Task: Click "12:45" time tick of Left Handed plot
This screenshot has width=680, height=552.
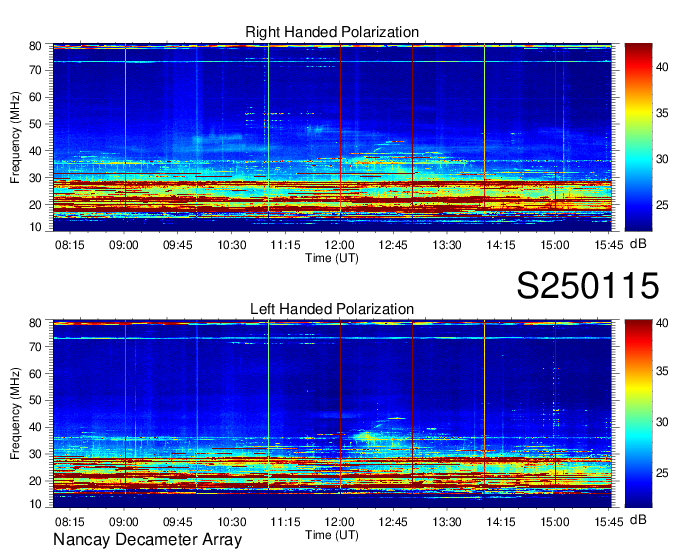Action: click(x=393, y=521)
